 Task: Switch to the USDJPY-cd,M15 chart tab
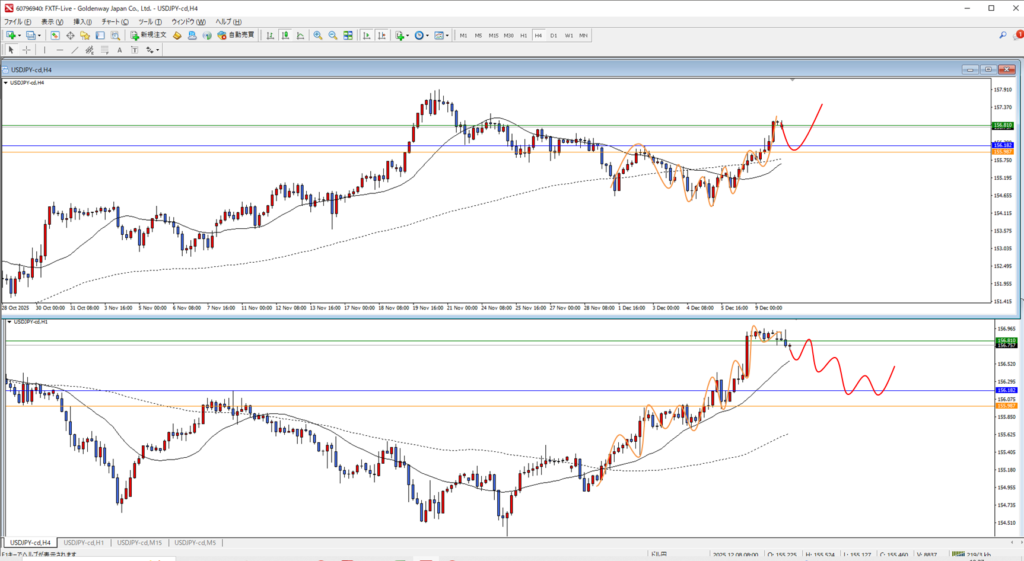pos(139,542)
